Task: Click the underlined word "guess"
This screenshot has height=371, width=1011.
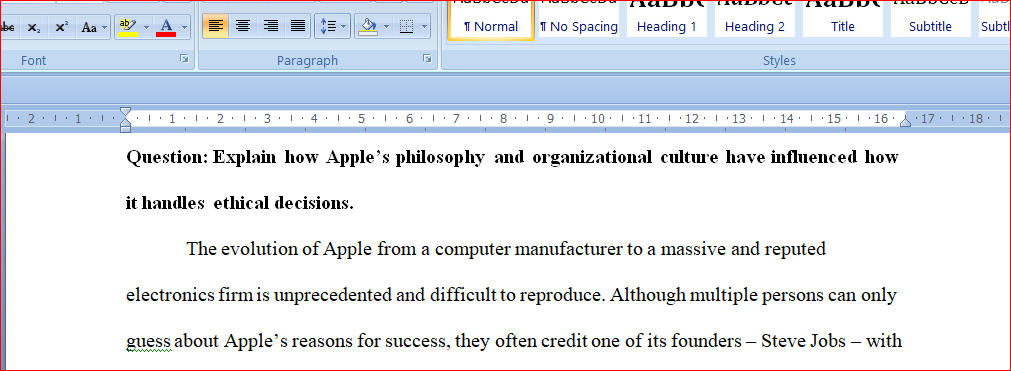Action: pos(148,341)
